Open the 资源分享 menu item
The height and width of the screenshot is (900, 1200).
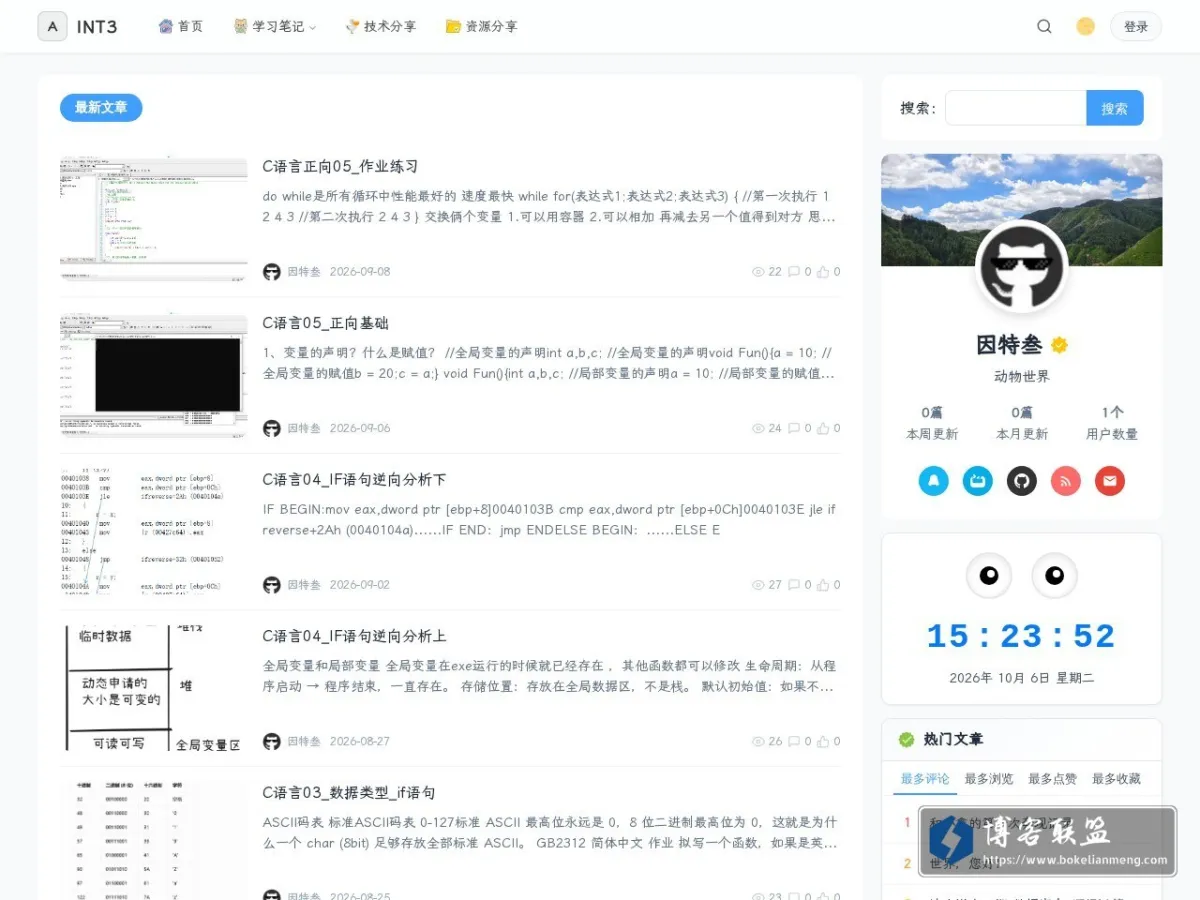(x=481, y=27)
